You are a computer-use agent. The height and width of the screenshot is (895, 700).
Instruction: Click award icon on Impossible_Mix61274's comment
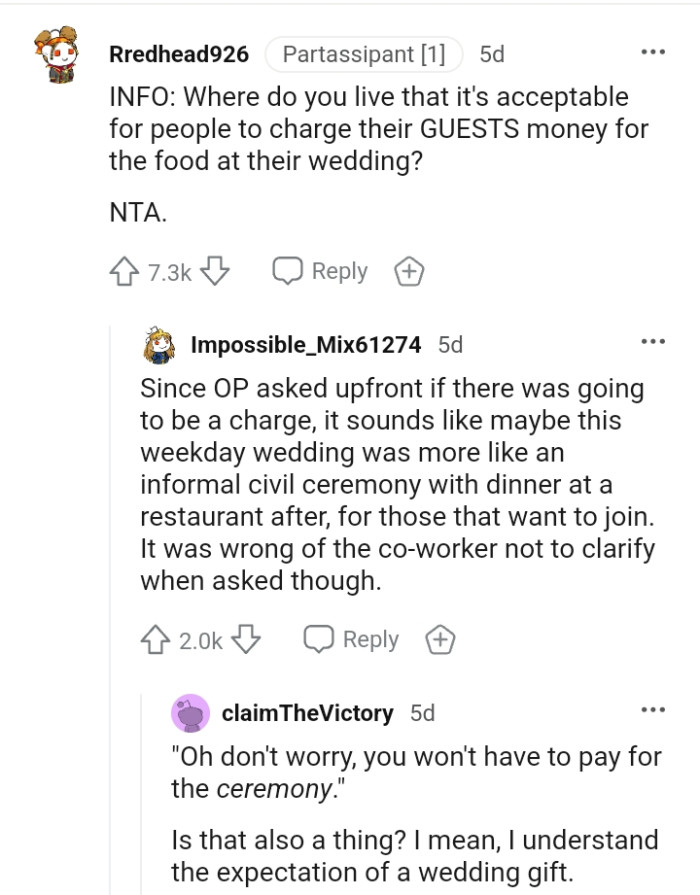[x=440, y=639]
